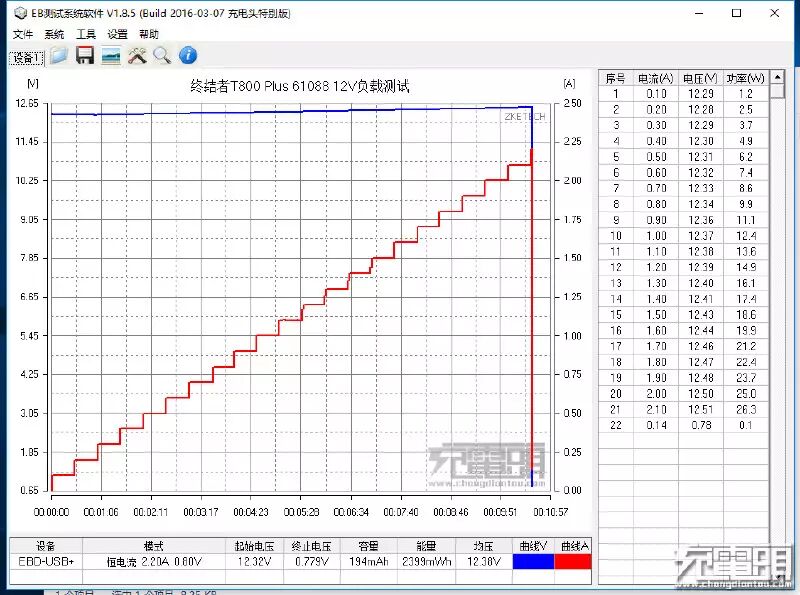Click the 电压(V) column header
This screenshot has width=800, height=595.
point(701,78)
